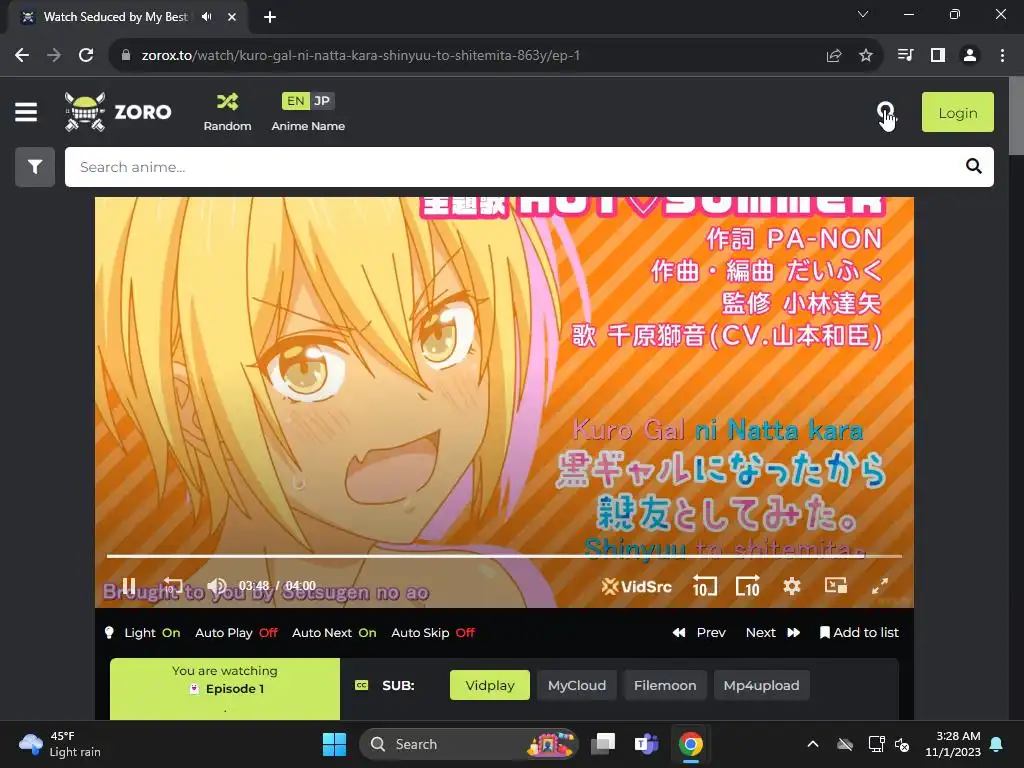The image size is (1024, 768).
Task: Toggle Auto Play Off setting
Action: [236, 633]
